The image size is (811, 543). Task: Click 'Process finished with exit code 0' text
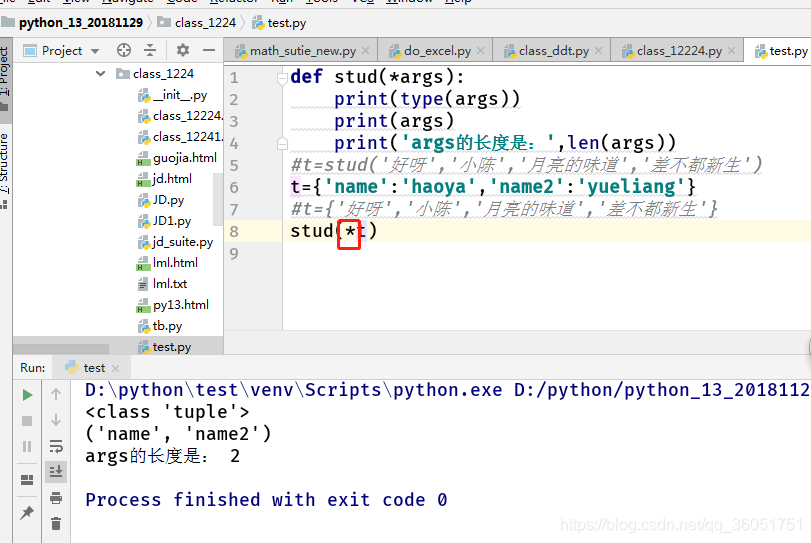click(x=266, y=500)
